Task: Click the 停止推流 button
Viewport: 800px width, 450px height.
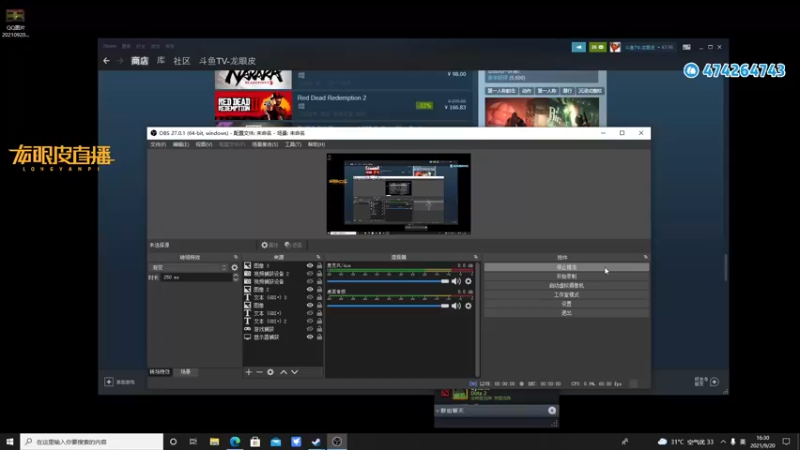Action: tap(566, 267)
